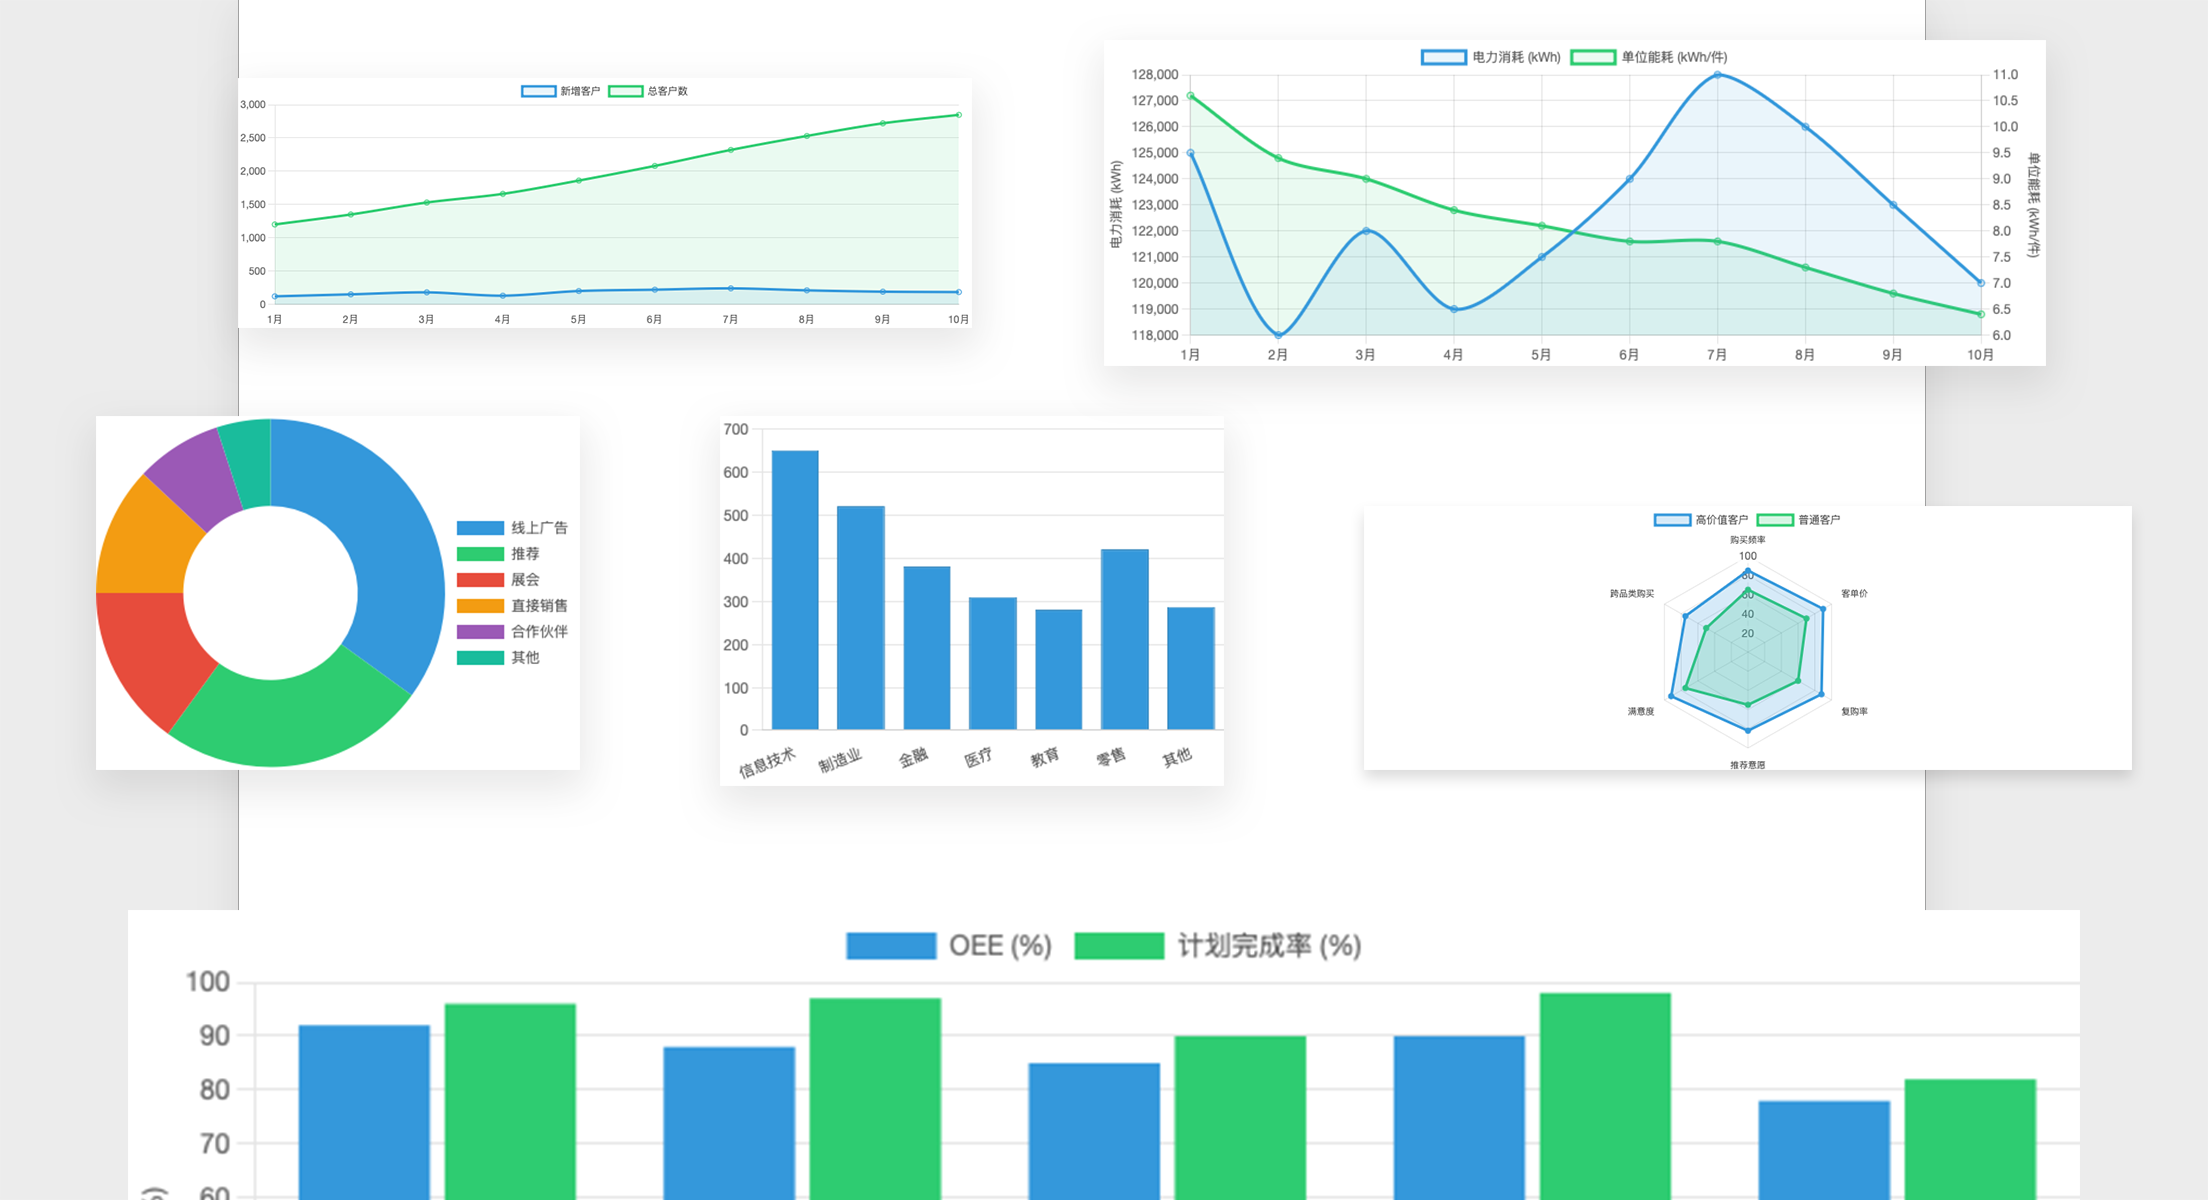Hide the 计划完成率 (%) series via legend

point(1218,946)
